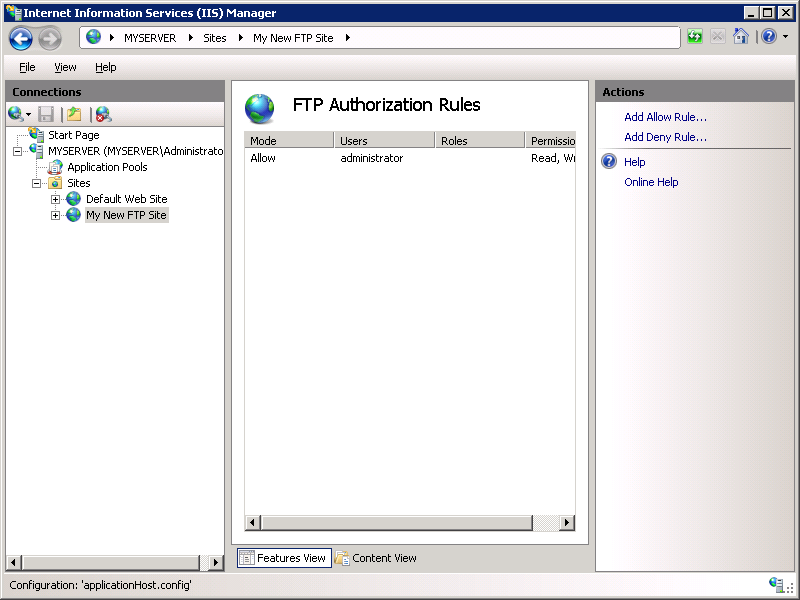Click Add Allow Rule in the Actions pane
The width and height of the screenshot is (800, 600).
point(666,116)
